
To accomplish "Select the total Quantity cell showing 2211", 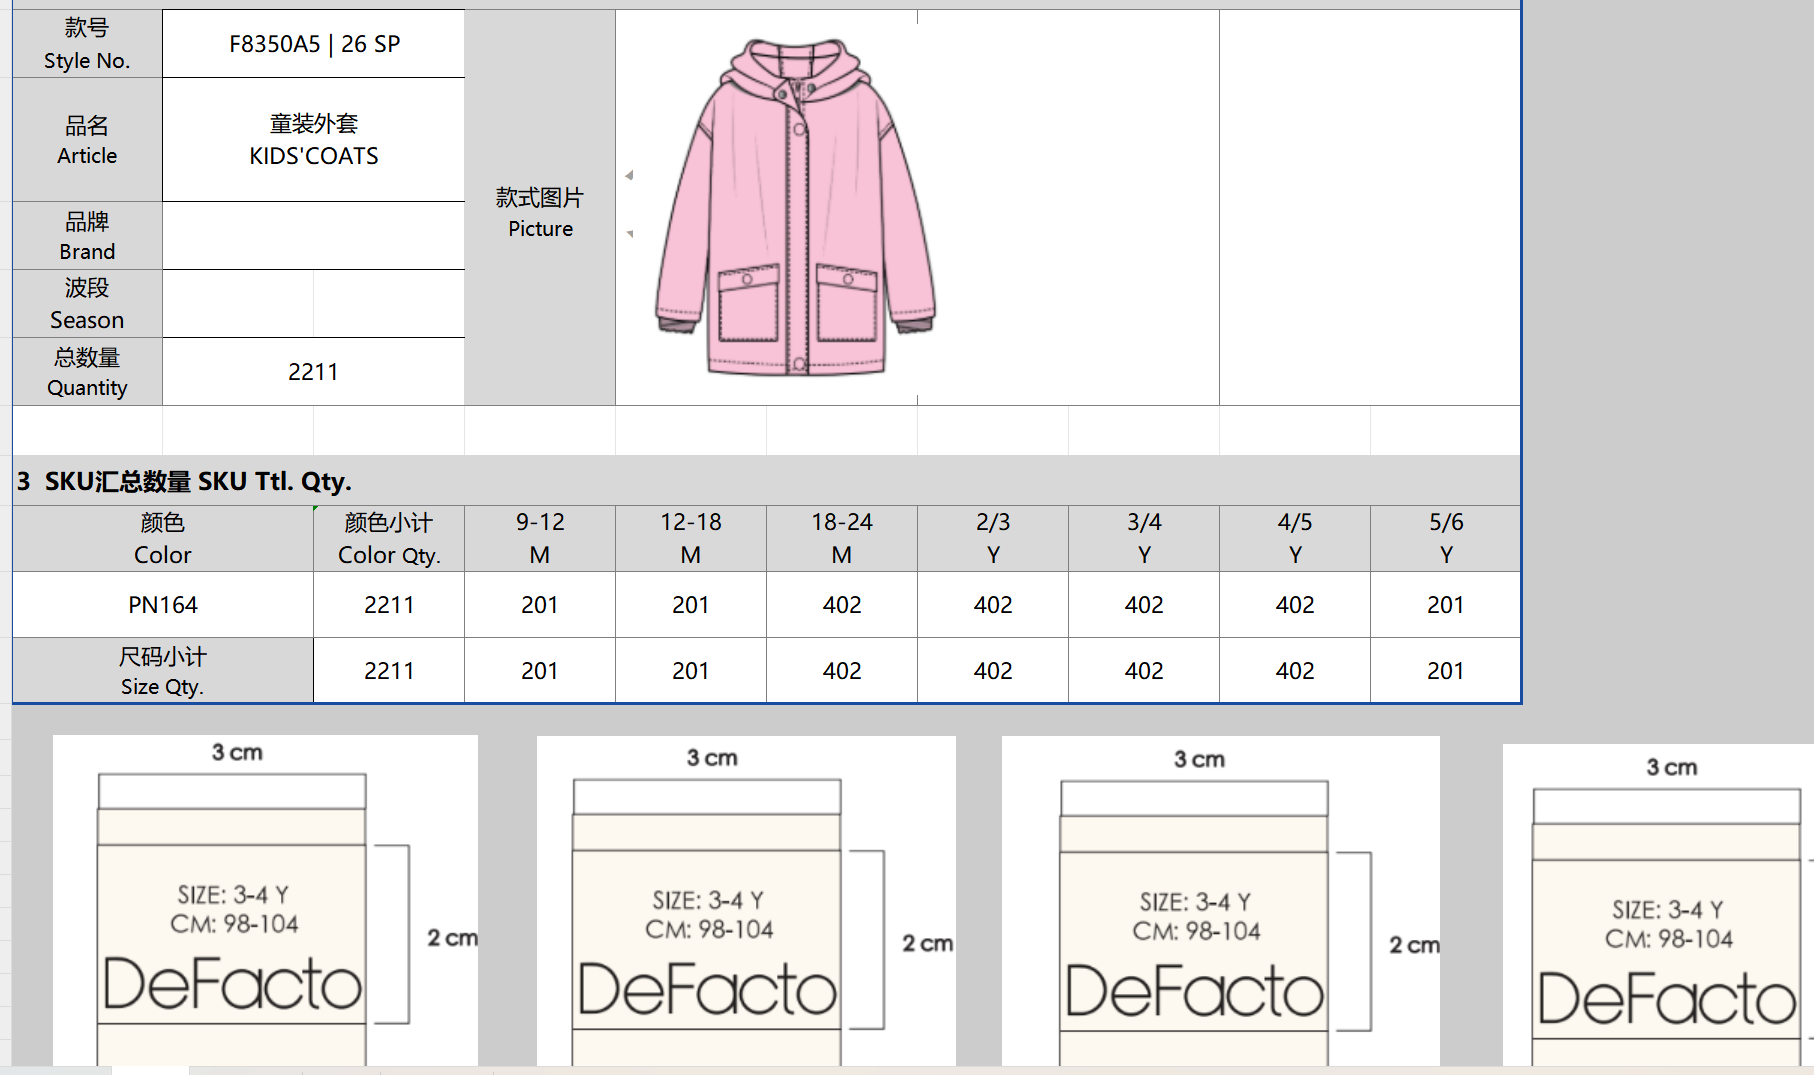I will (x=314, y=372).
